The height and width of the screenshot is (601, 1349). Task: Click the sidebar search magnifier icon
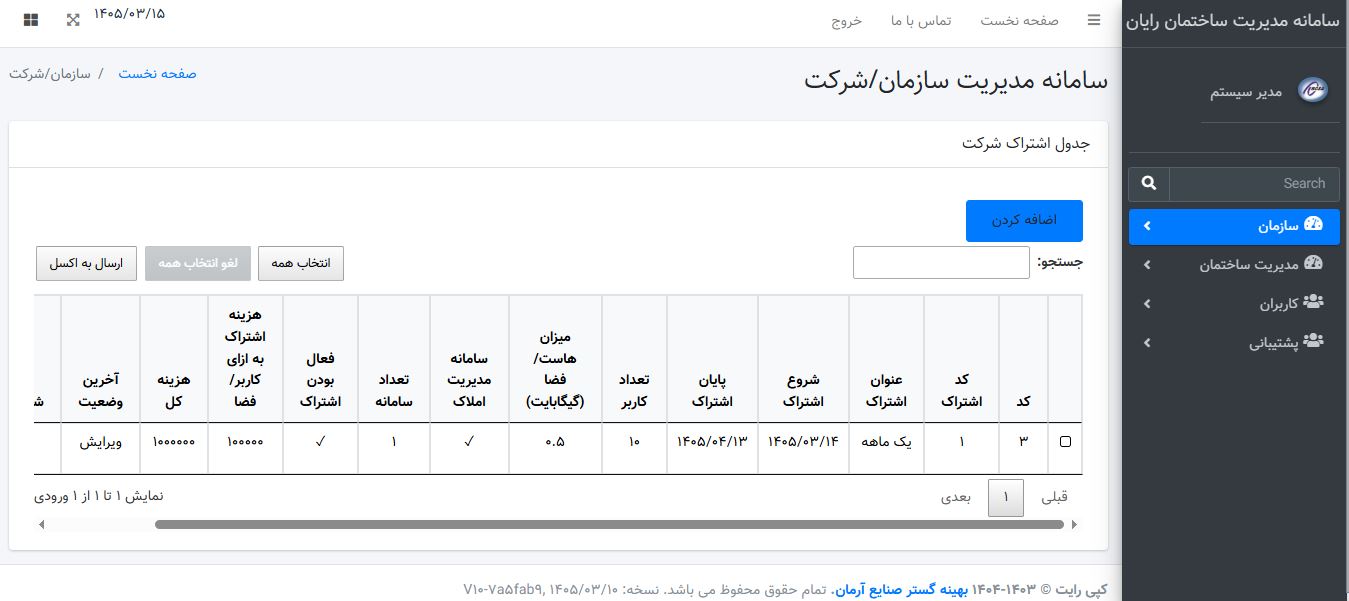click(x=1149, y=183)
